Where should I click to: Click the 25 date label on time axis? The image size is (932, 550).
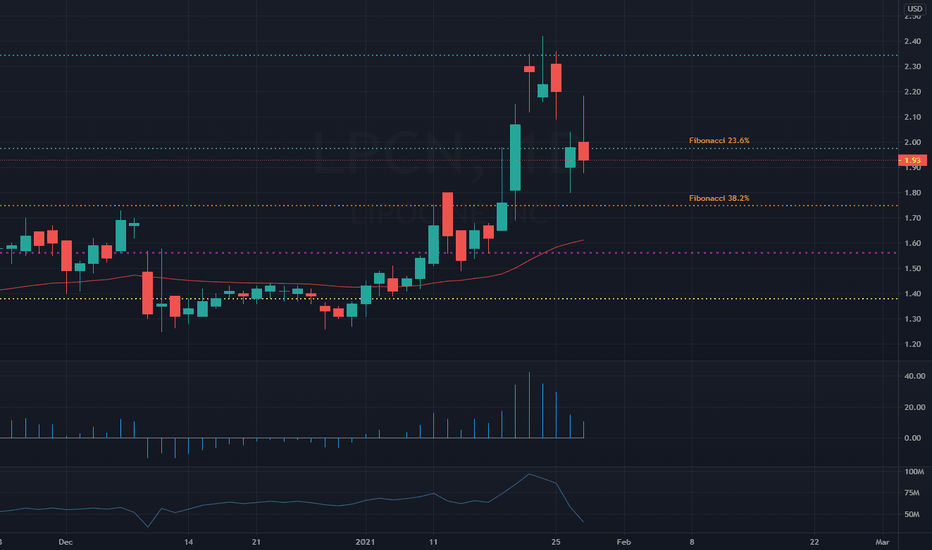[556, 542]
